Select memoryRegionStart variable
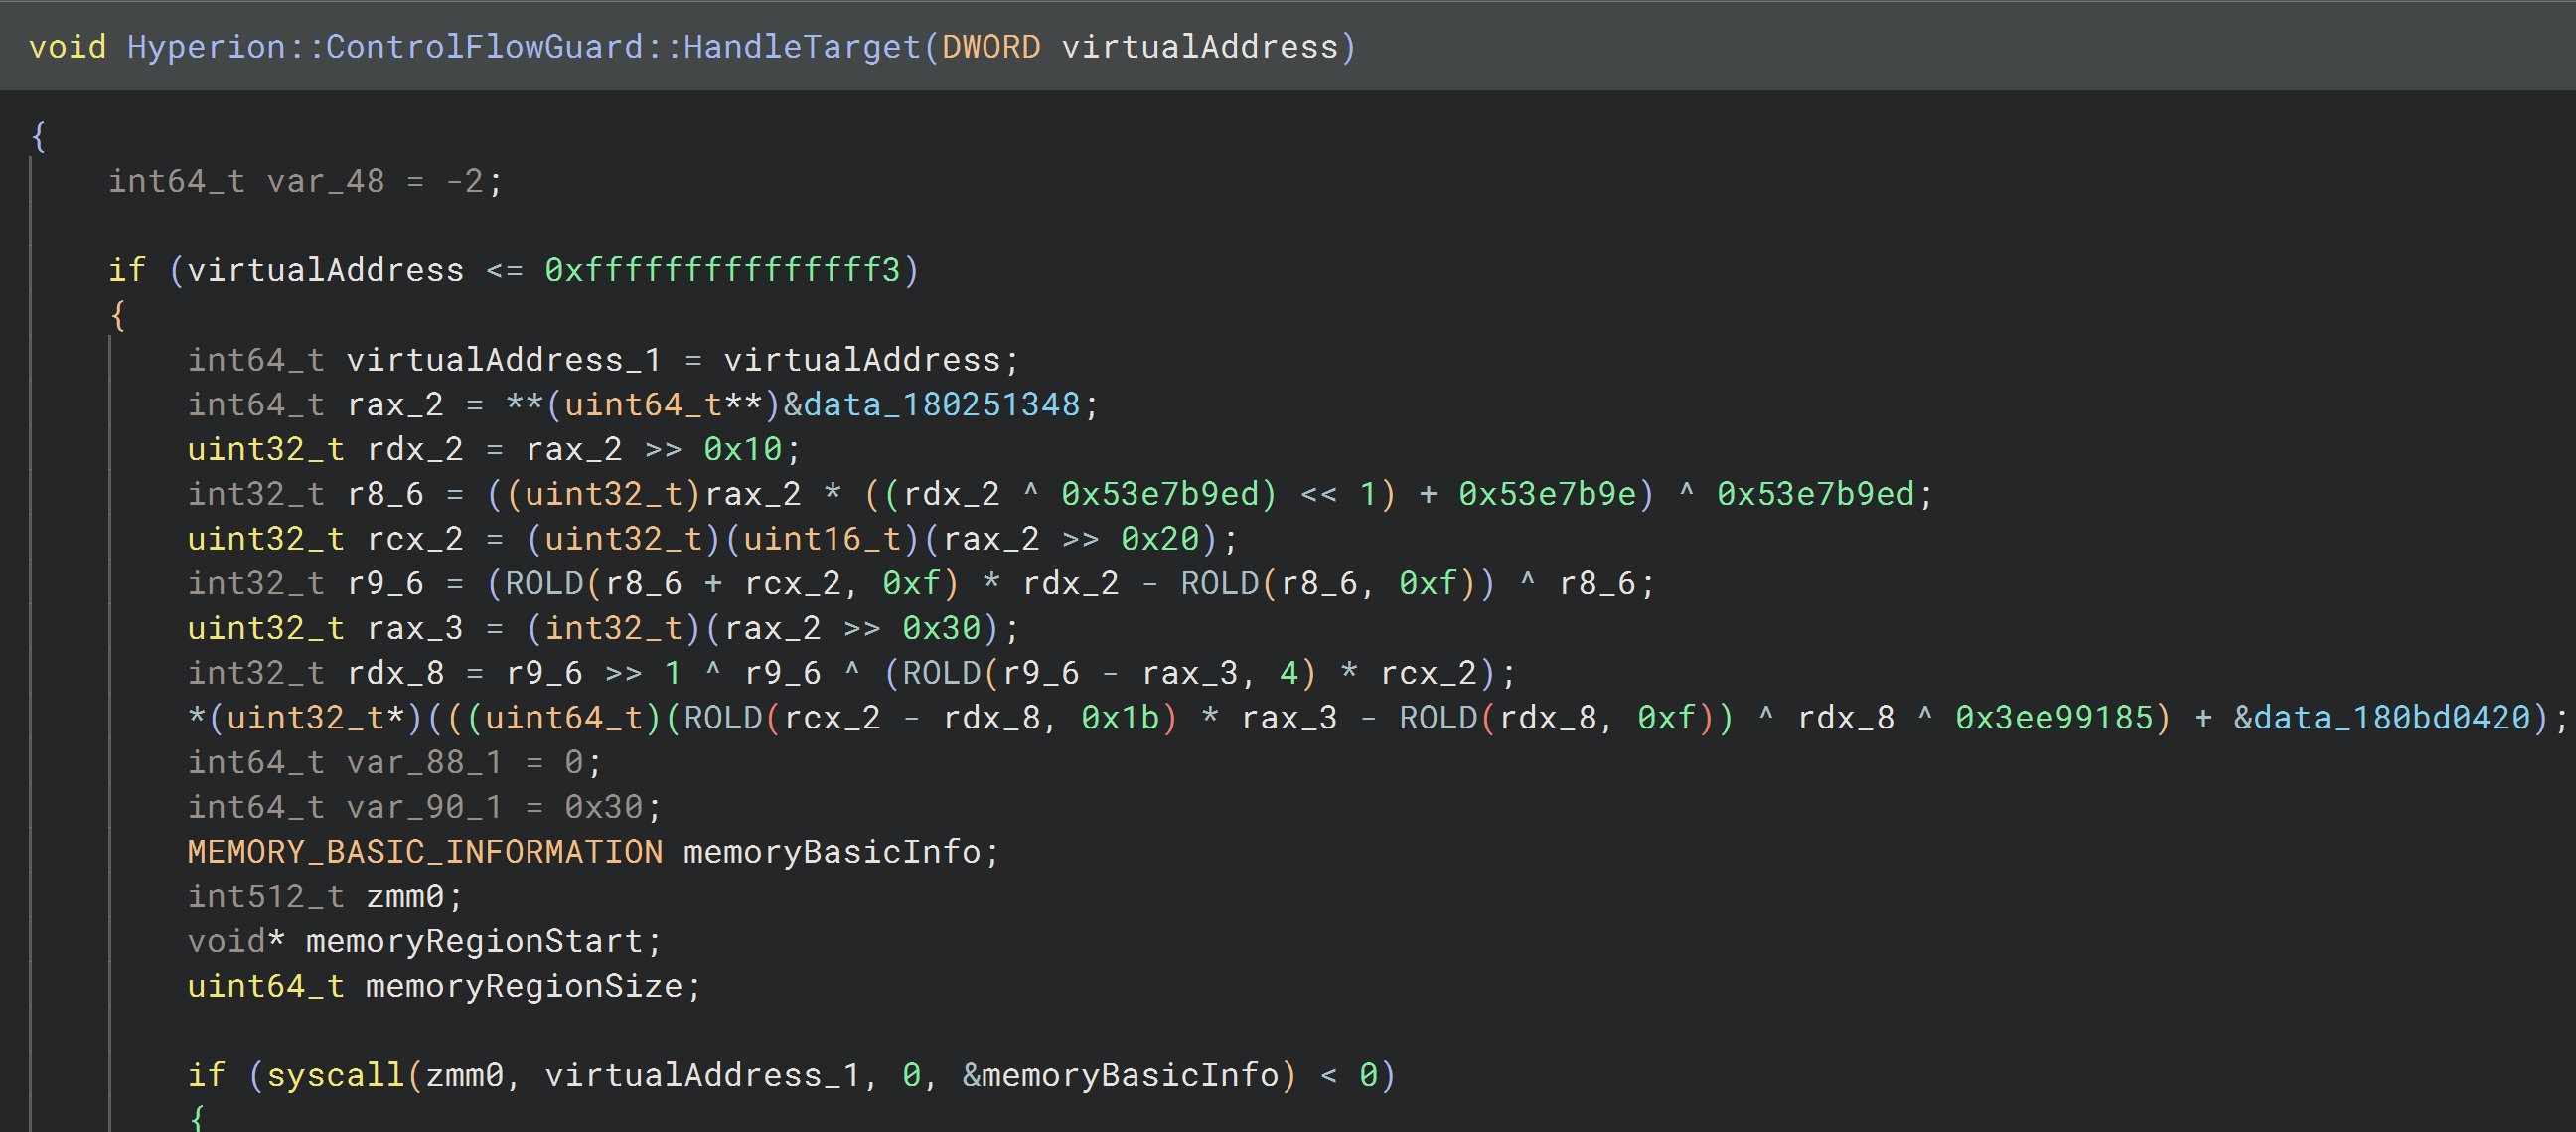The height and width of the screenshot is (1132, 2576). (474, 941)
